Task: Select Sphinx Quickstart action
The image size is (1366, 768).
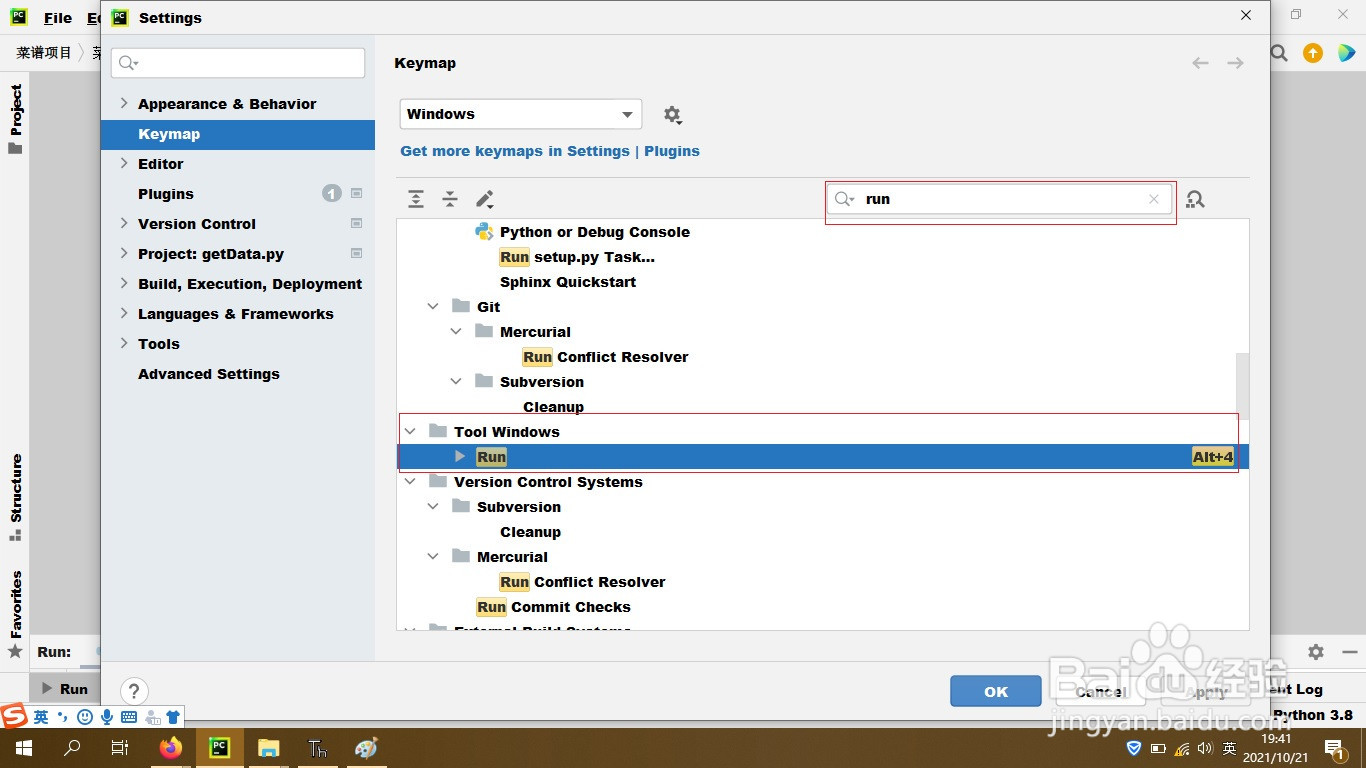Action: [x=568, y=282]
